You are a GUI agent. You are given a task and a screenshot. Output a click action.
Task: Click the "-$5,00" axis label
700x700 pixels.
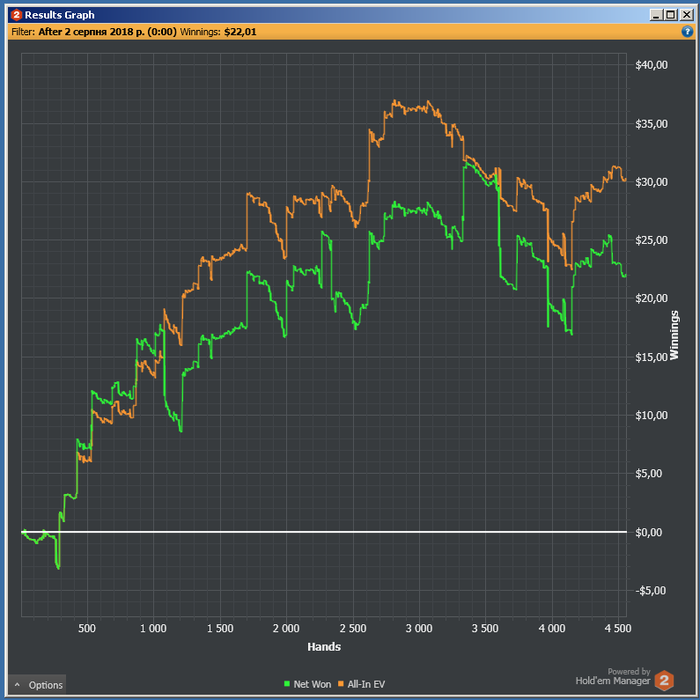coord(650,591)
